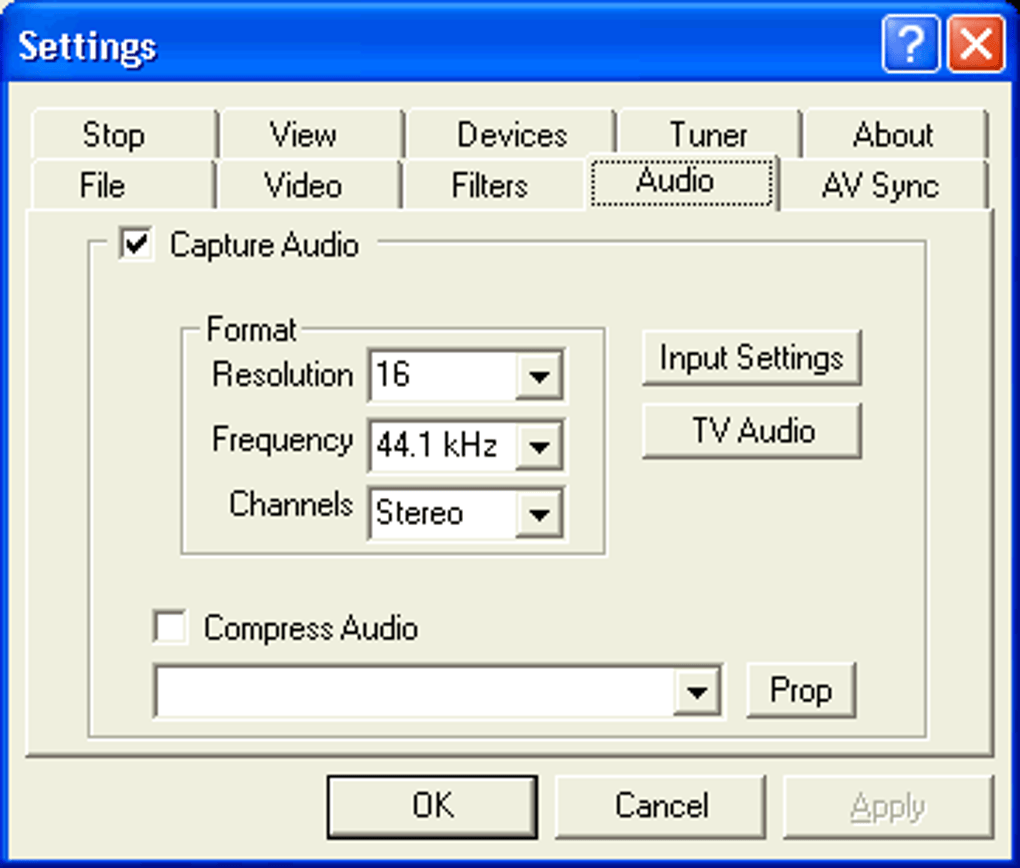The width and height of the screenshot is (1020, 868).
Task: Select the File tab
Action: (x=122, y=185)
